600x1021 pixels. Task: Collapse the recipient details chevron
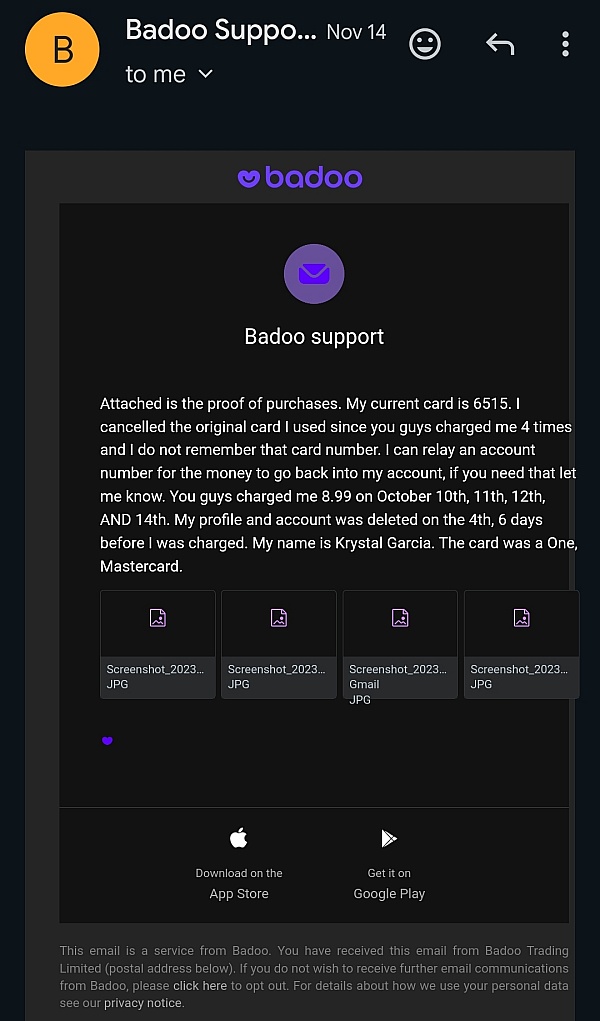tap(204, 74)
